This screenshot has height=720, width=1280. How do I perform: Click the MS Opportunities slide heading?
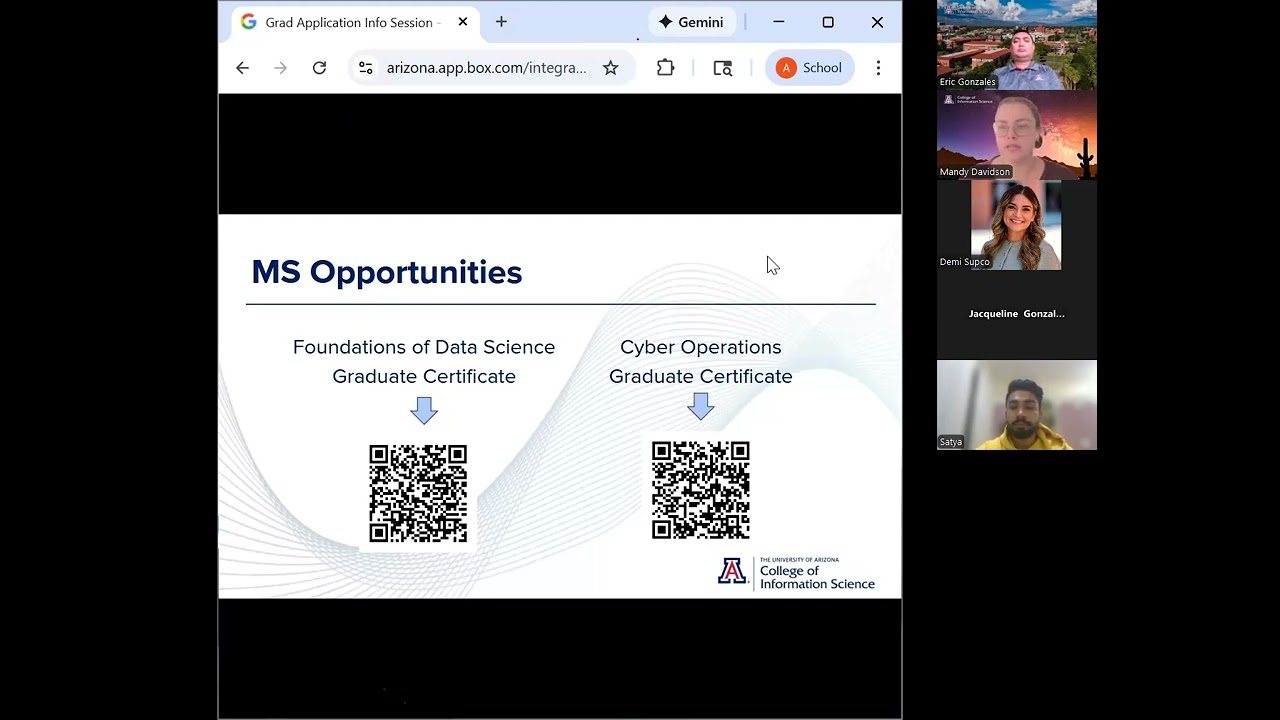(x=387, y=272)
